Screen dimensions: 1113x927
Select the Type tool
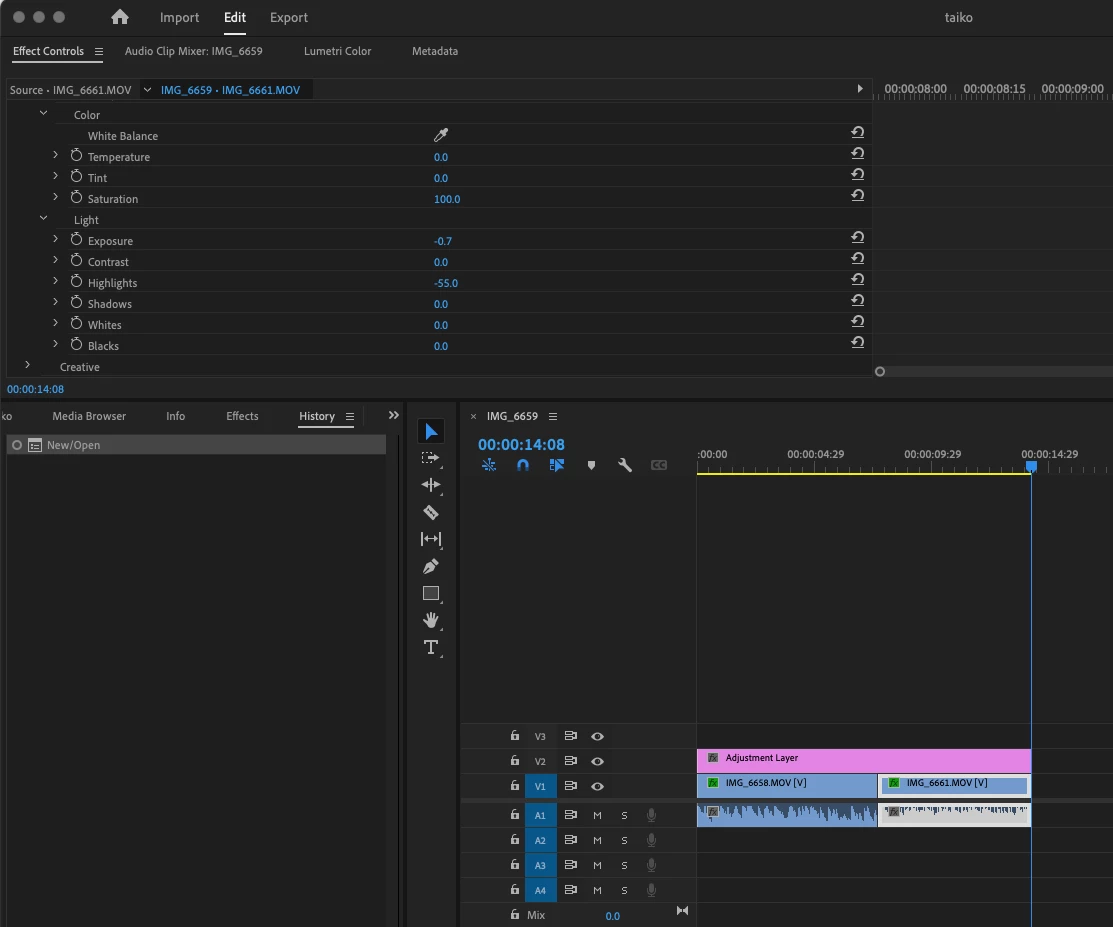coord(431,647)
